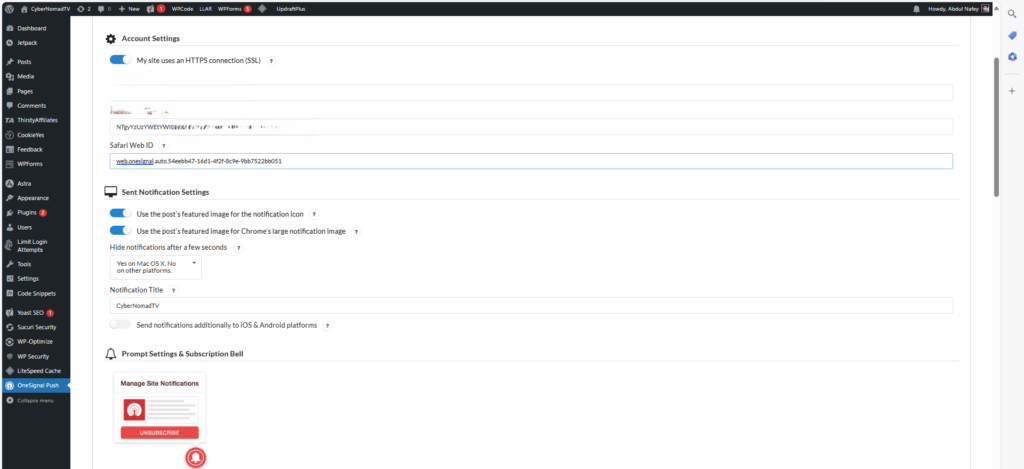Screen dimensions: 1024x469
Task: Open the Yoast SEO admin bar icon
Action: click(x=150, y=8)
